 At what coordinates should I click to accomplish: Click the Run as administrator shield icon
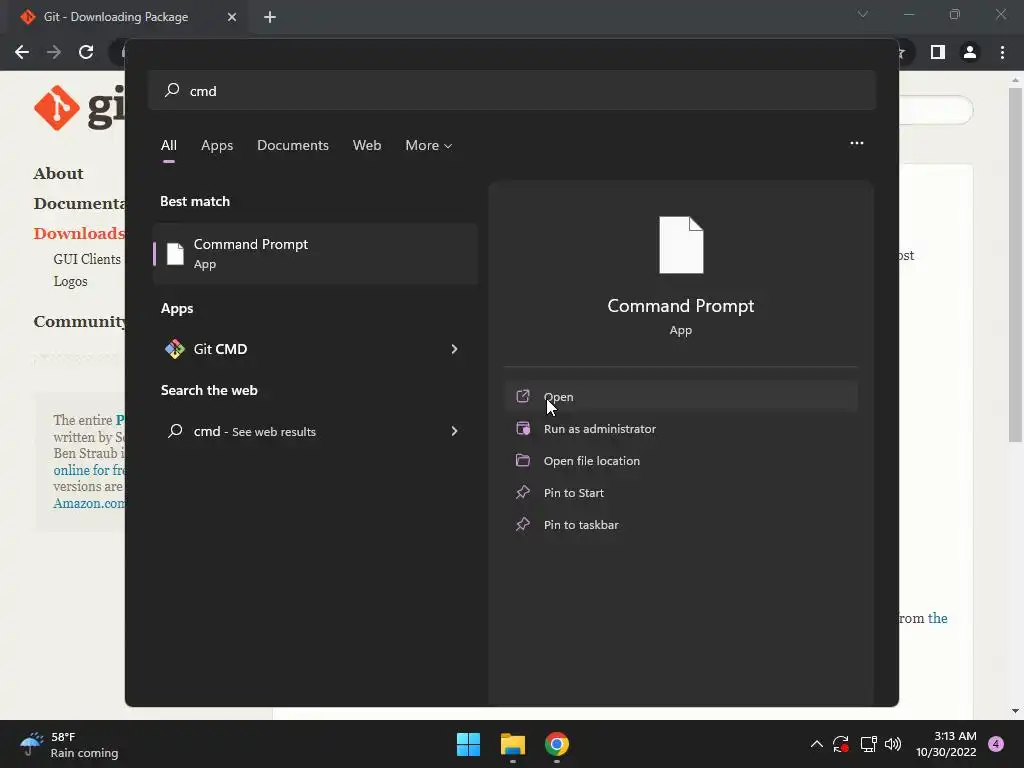tap(523, 428)
